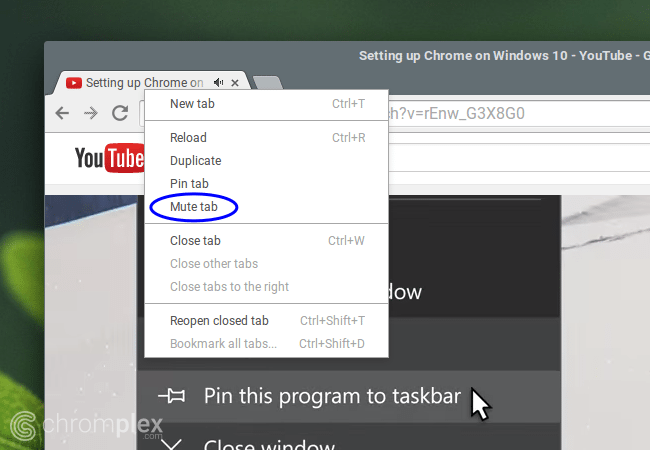
Task: Click 'Close window' text in the video
Action: [269, 445]
